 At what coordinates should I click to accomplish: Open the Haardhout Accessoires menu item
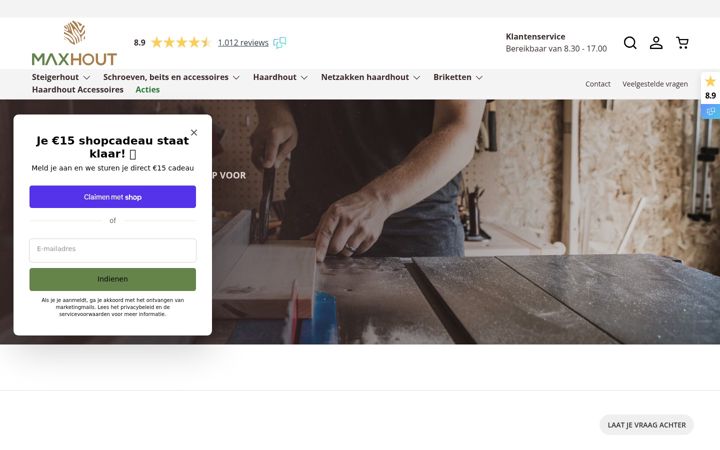pyautogui.click(x=78, y=90)
